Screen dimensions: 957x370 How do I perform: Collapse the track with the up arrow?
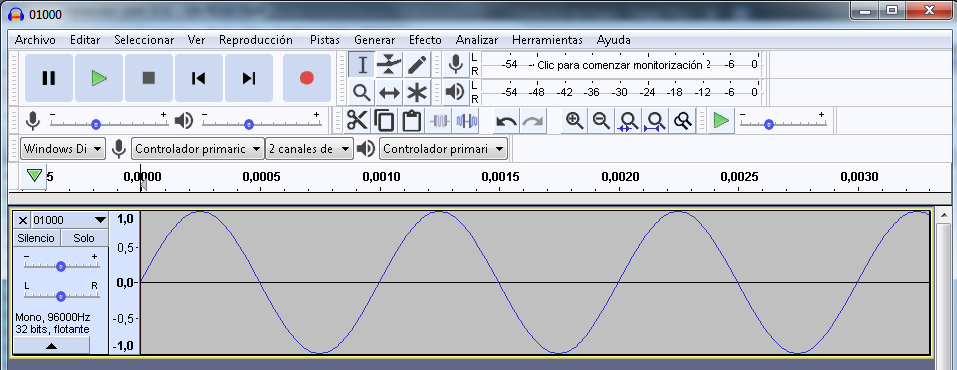[x=51, y=345]
